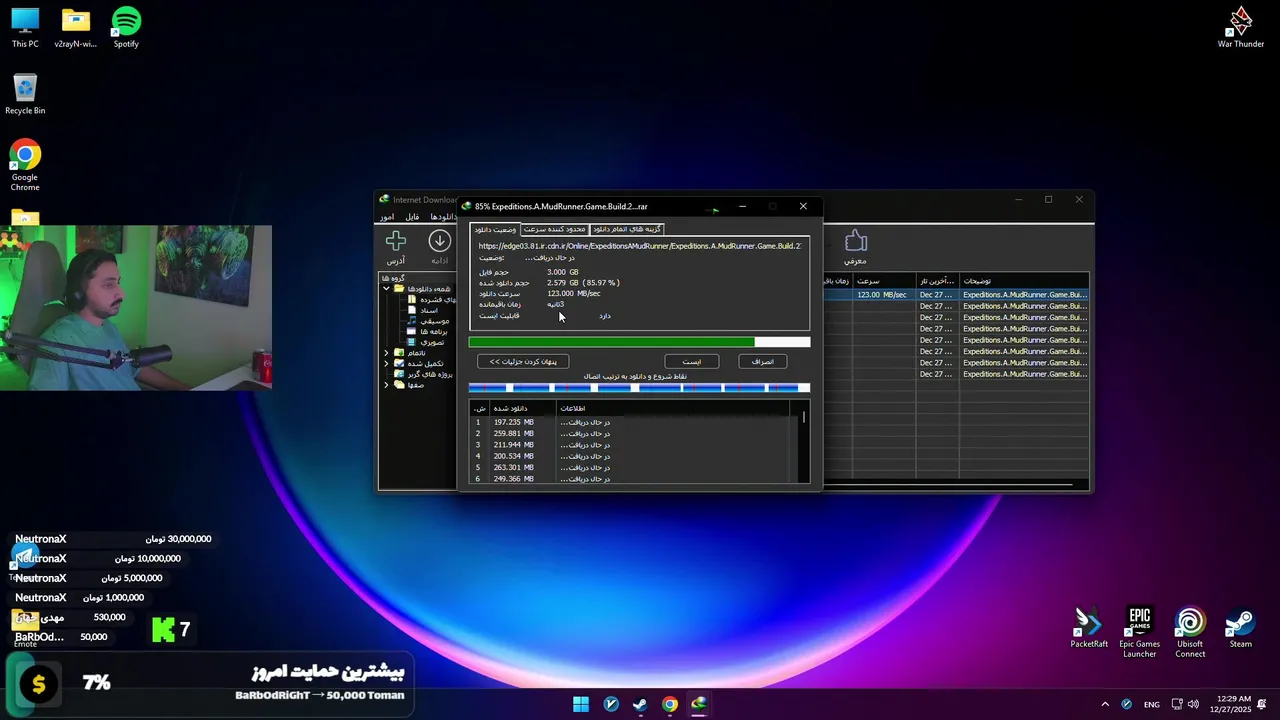Open the امور menu in IDM
Screen dimensions: 1280x720
(x=387, y=217)
